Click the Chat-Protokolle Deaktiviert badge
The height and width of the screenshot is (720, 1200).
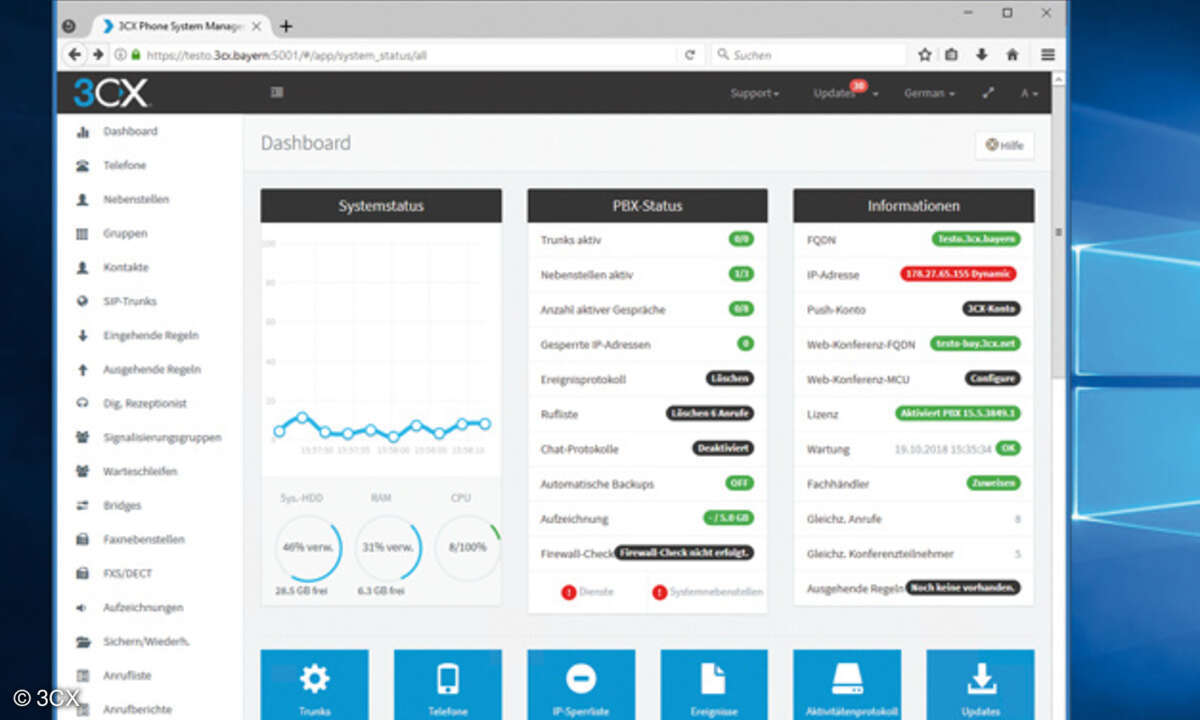[723, 448]
